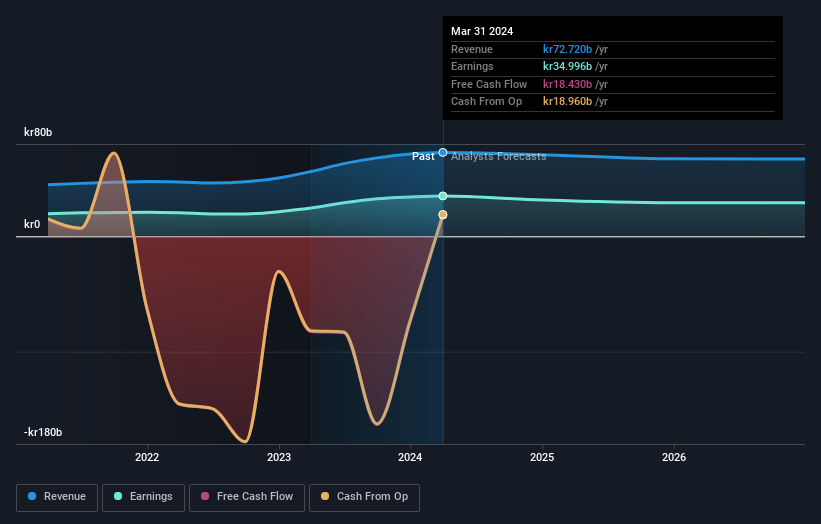Toggle the Revenue series in the legend
821x524 pixels.
click(57, 497)
